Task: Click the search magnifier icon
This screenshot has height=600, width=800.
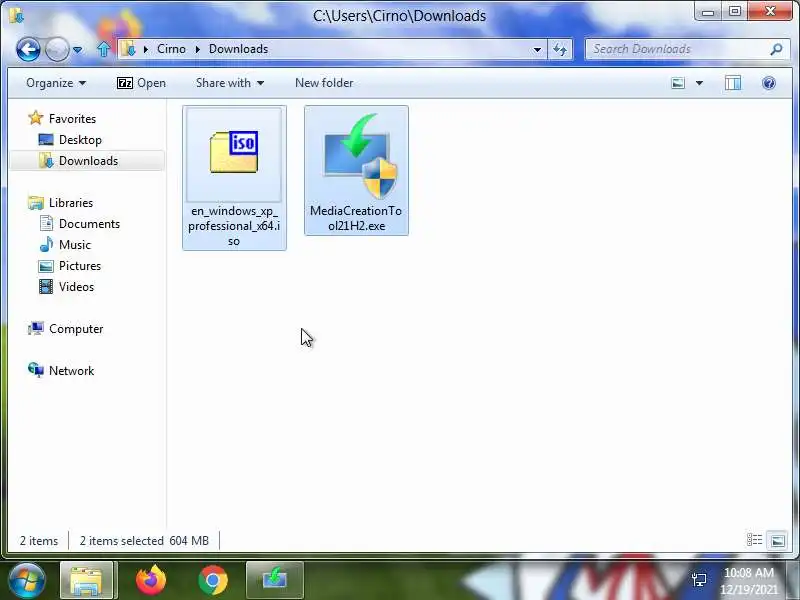Action: tap(777, 49)
